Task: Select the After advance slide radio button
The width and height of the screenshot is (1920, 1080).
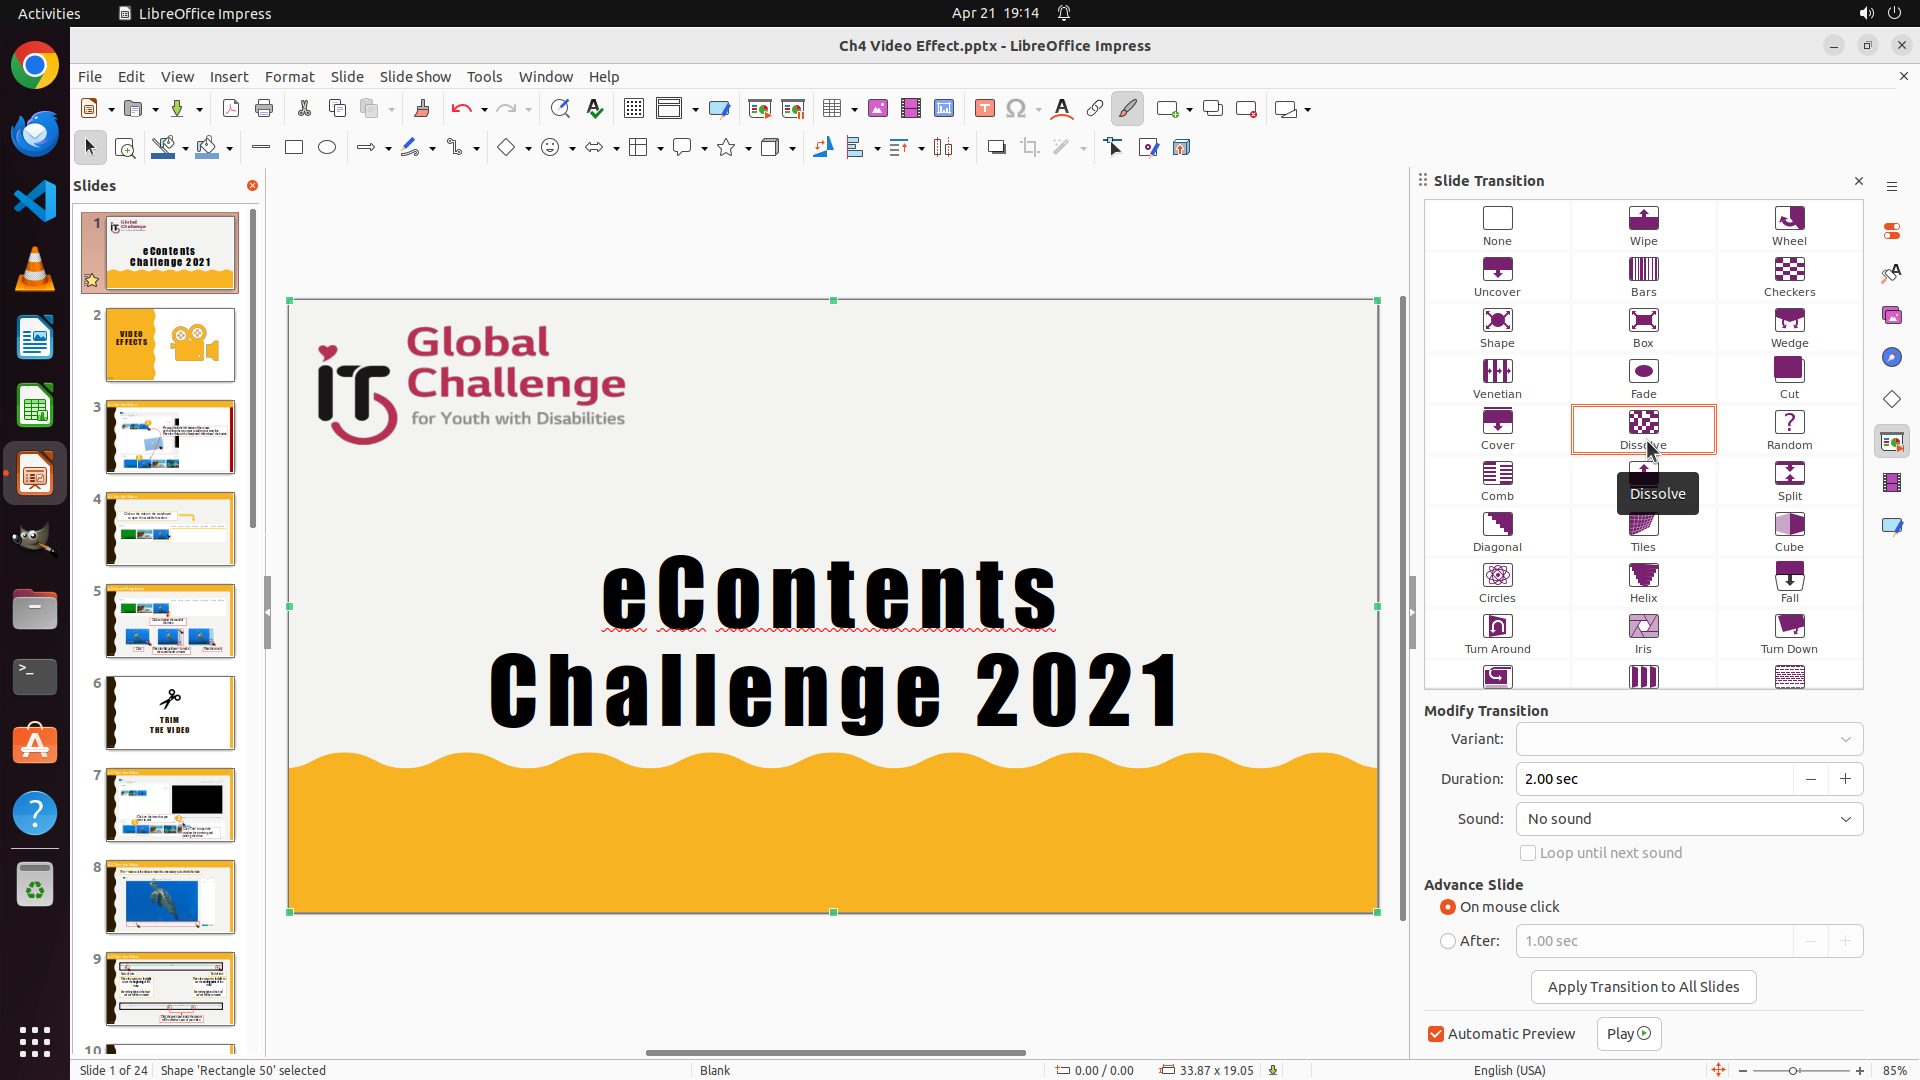Action: pos(1448,941)
